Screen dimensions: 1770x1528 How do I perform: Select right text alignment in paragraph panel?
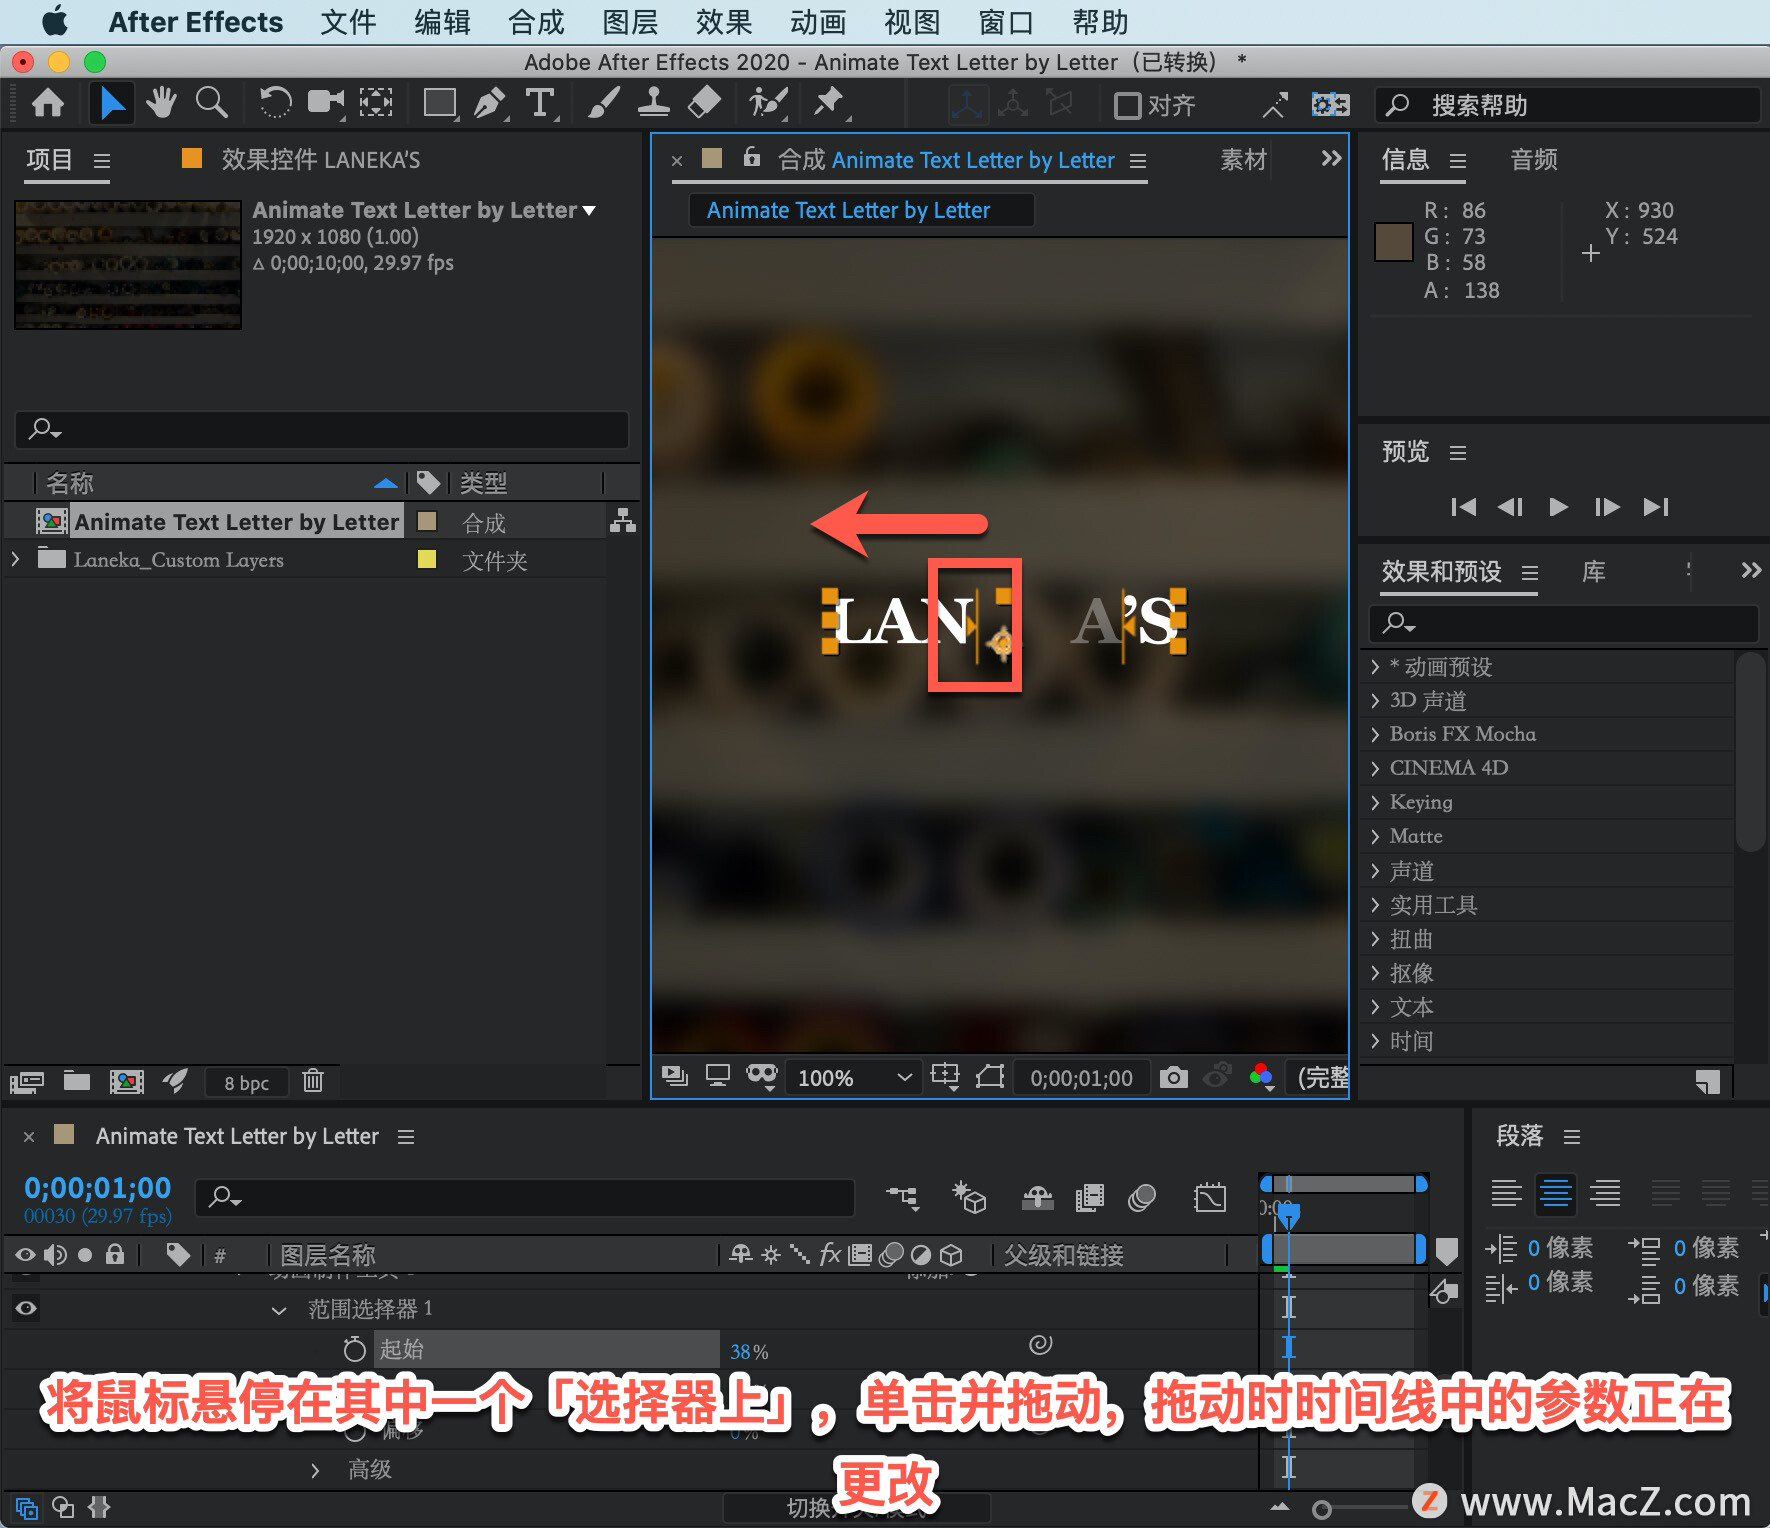pos(1605,1192)
